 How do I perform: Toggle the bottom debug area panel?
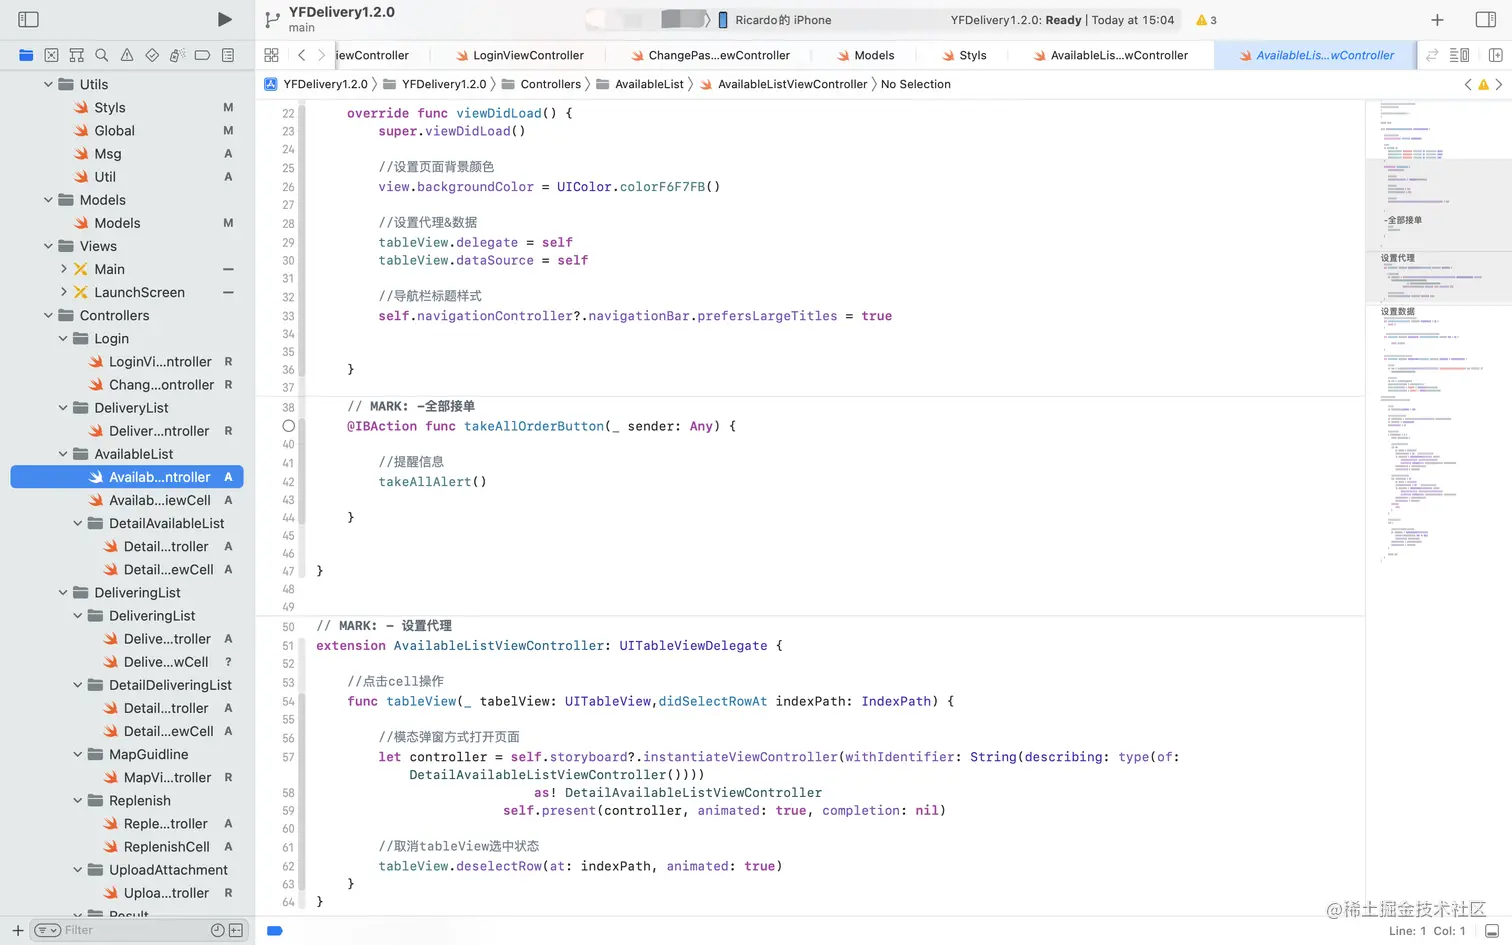tap(1492, 931)
